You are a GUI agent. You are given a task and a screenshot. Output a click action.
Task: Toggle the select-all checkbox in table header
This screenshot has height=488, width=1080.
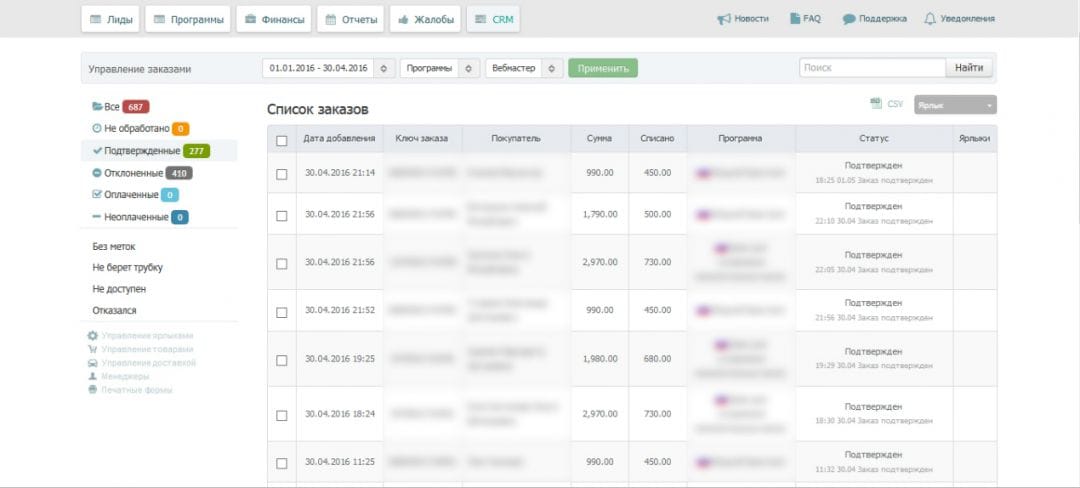click(x=282, y=140)
